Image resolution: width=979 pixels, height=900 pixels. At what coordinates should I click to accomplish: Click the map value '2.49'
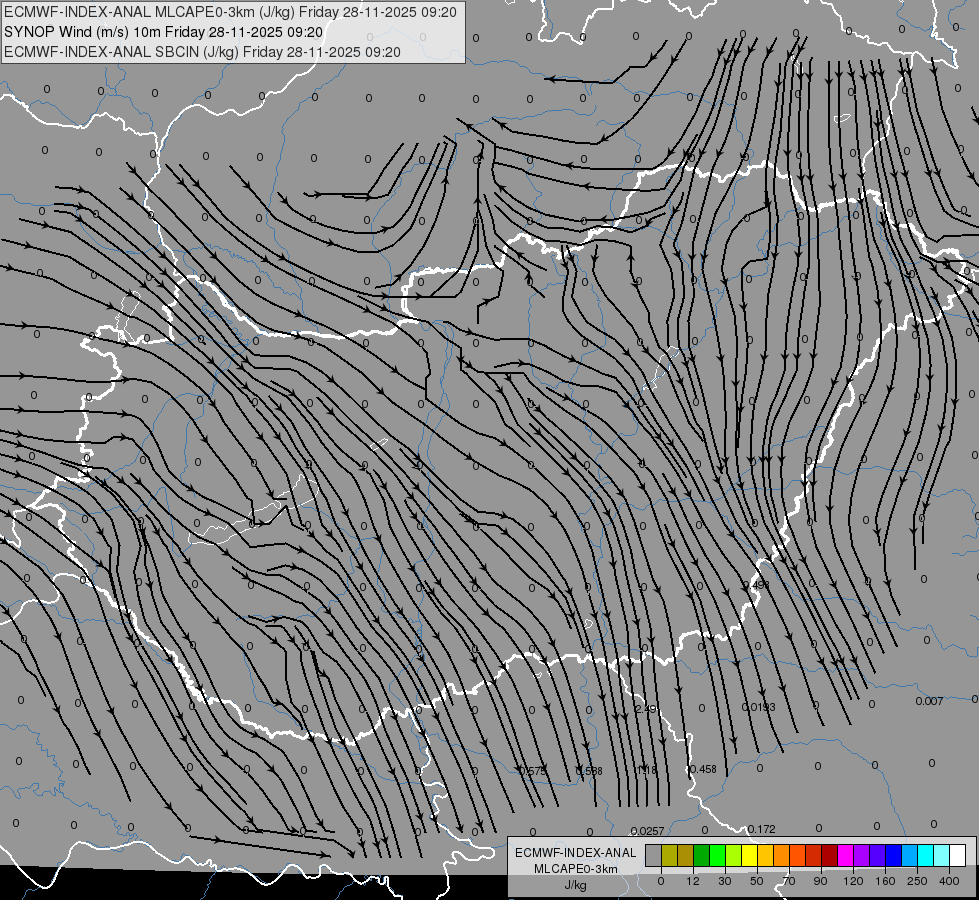[x=646, y=709]
